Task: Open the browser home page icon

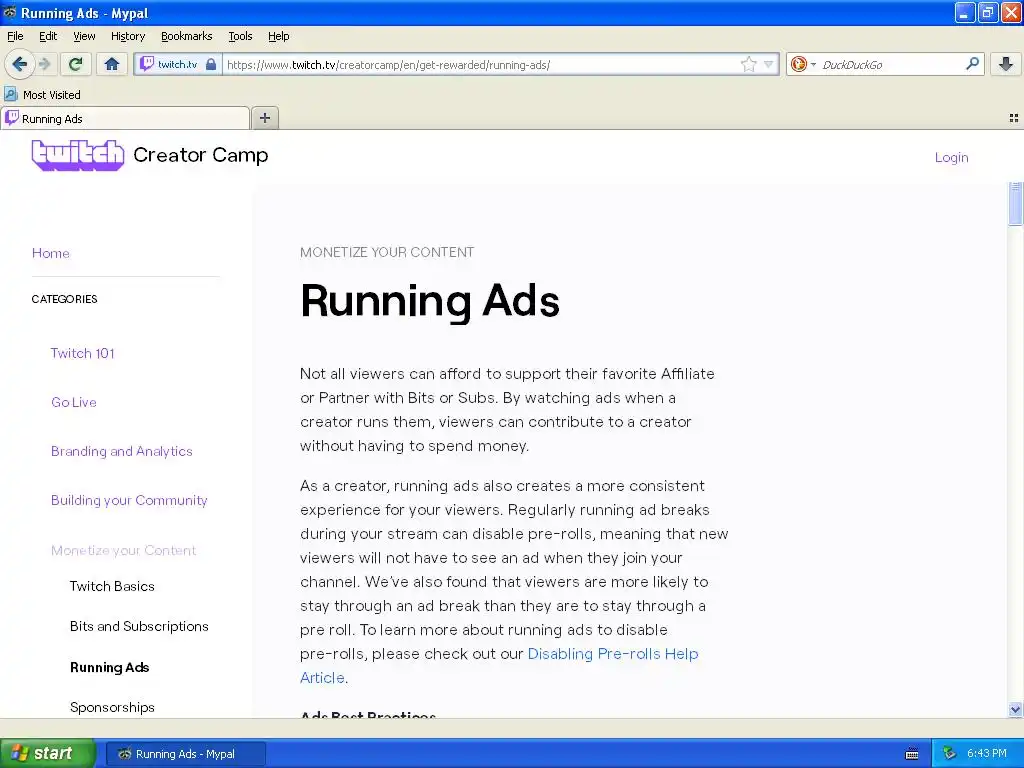Action: pyautogui.click(x=112, y=64)
